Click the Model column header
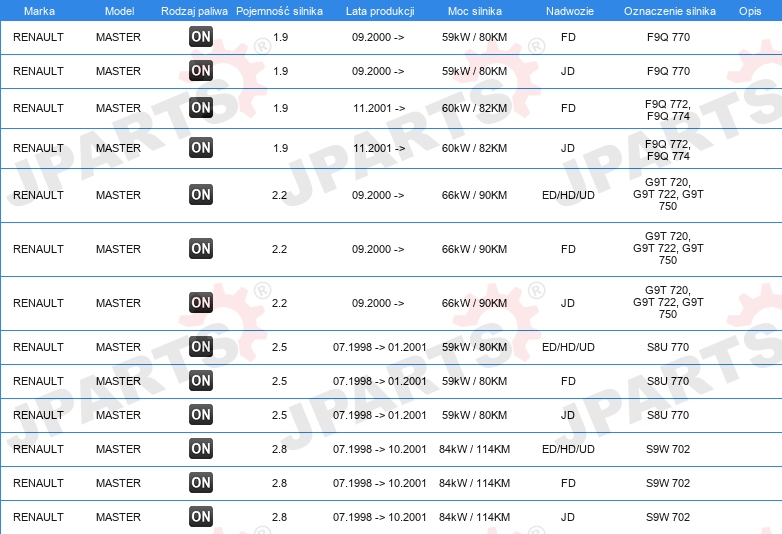782x534 pixels. tap(119, 11)
